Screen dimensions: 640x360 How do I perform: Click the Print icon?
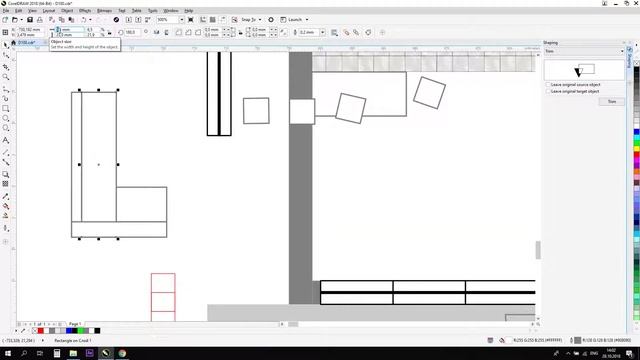click(x=40, y=20)
